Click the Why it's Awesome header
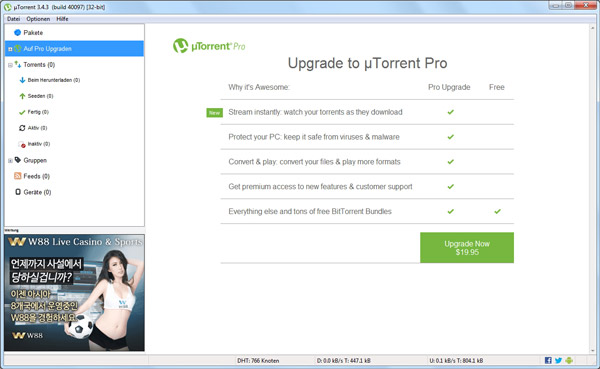Viewport: 600px width, 369px height. pyautogui.click(x=259, y=87)
